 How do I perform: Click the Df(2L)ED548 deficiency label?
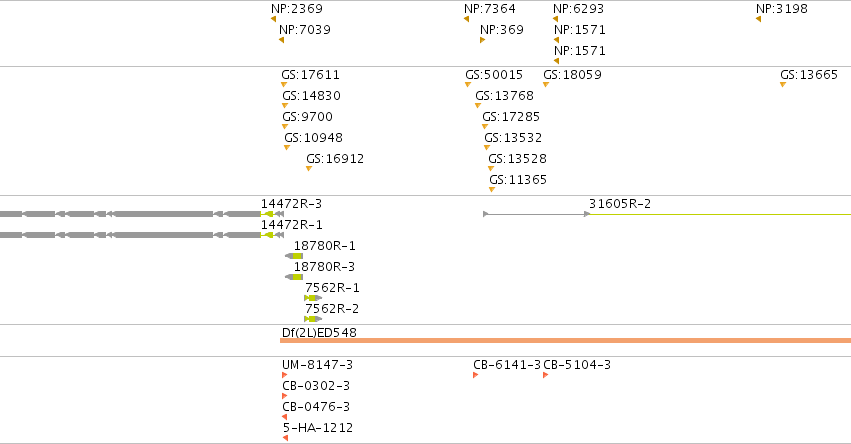point(319,333)
